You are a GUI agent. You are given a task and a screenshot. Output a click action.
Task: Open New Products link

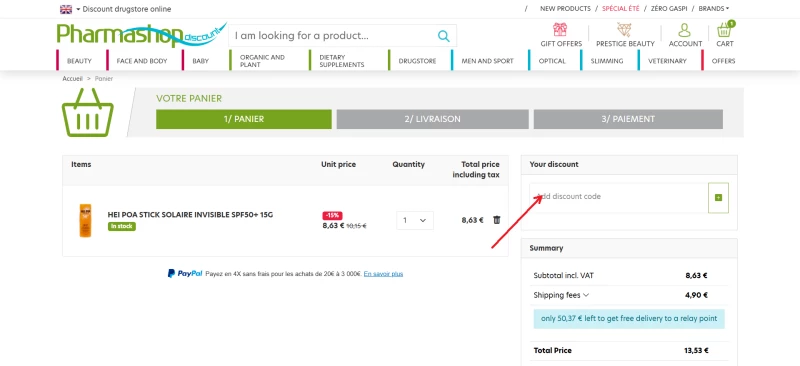[x=565, y=9]
